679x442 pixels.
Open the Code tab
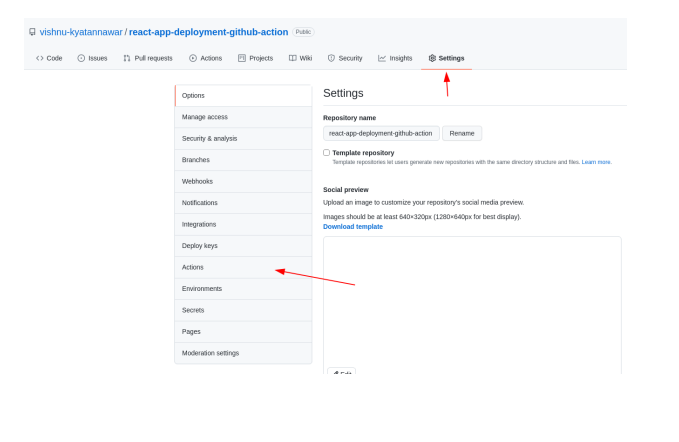click(49, 58)
